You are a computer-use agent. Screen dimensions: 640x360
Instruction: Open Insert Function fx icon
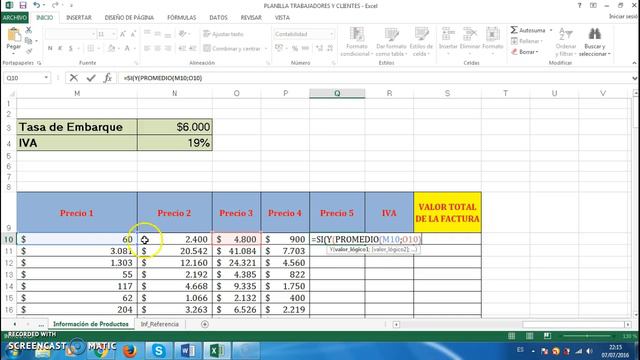(x=107, y=78)
